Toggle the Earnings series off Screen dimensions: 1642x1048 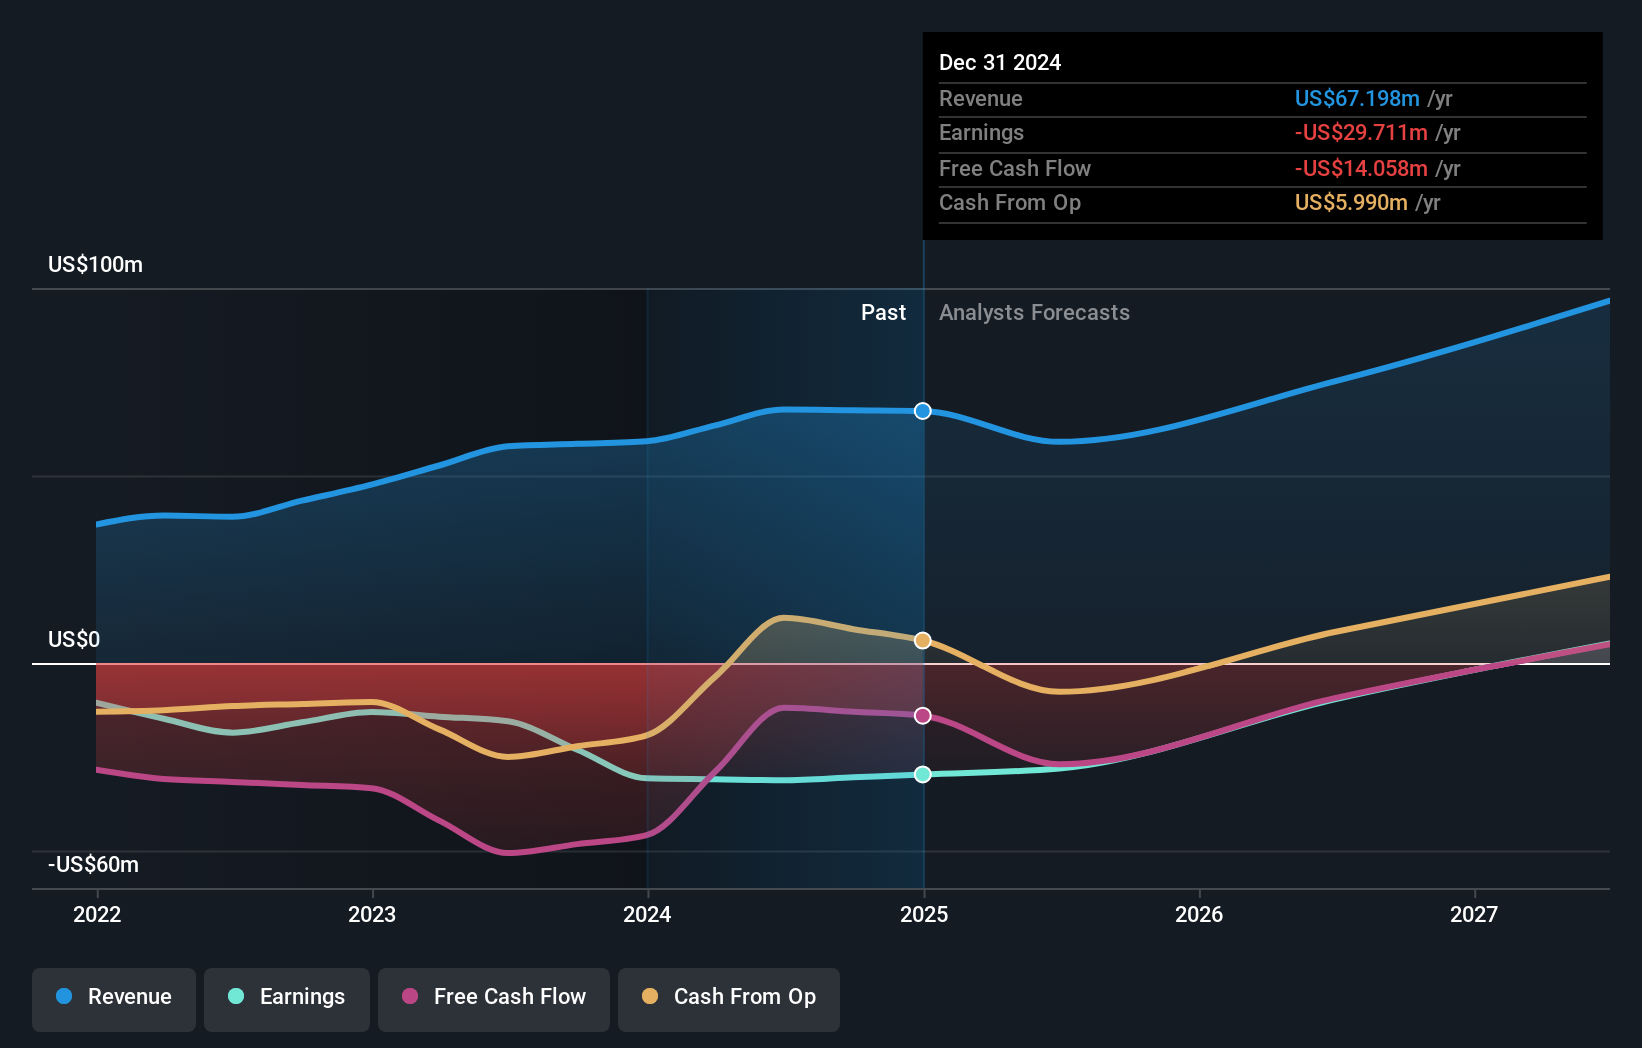pos(287,997)
